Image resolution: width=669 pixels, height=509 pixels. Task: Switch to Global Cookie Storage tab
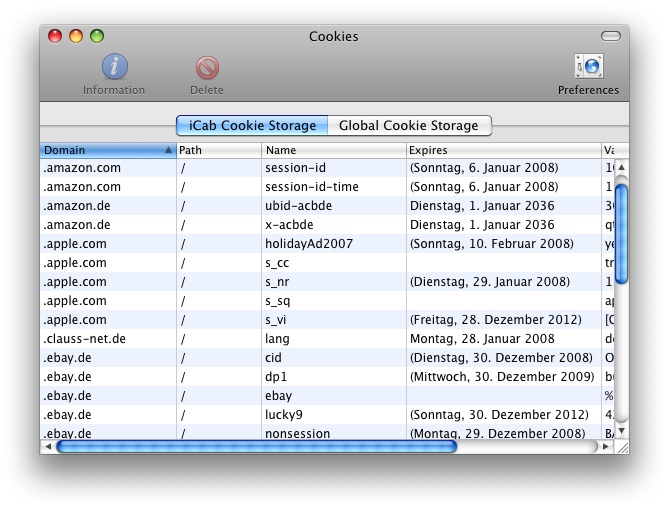pyautogui.click(x=408, y=126)
